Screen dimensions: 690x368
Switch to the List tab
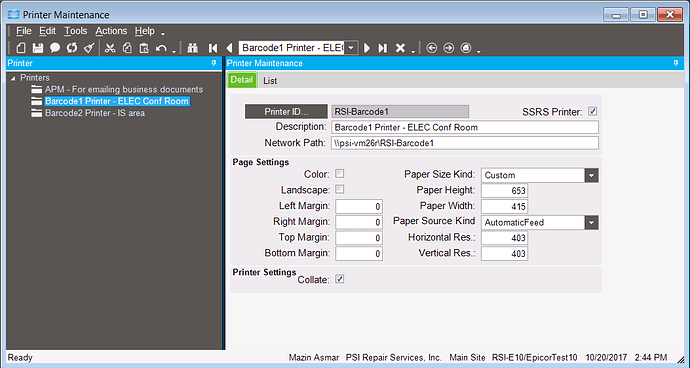pyautogui.click(x=270, y=81)
